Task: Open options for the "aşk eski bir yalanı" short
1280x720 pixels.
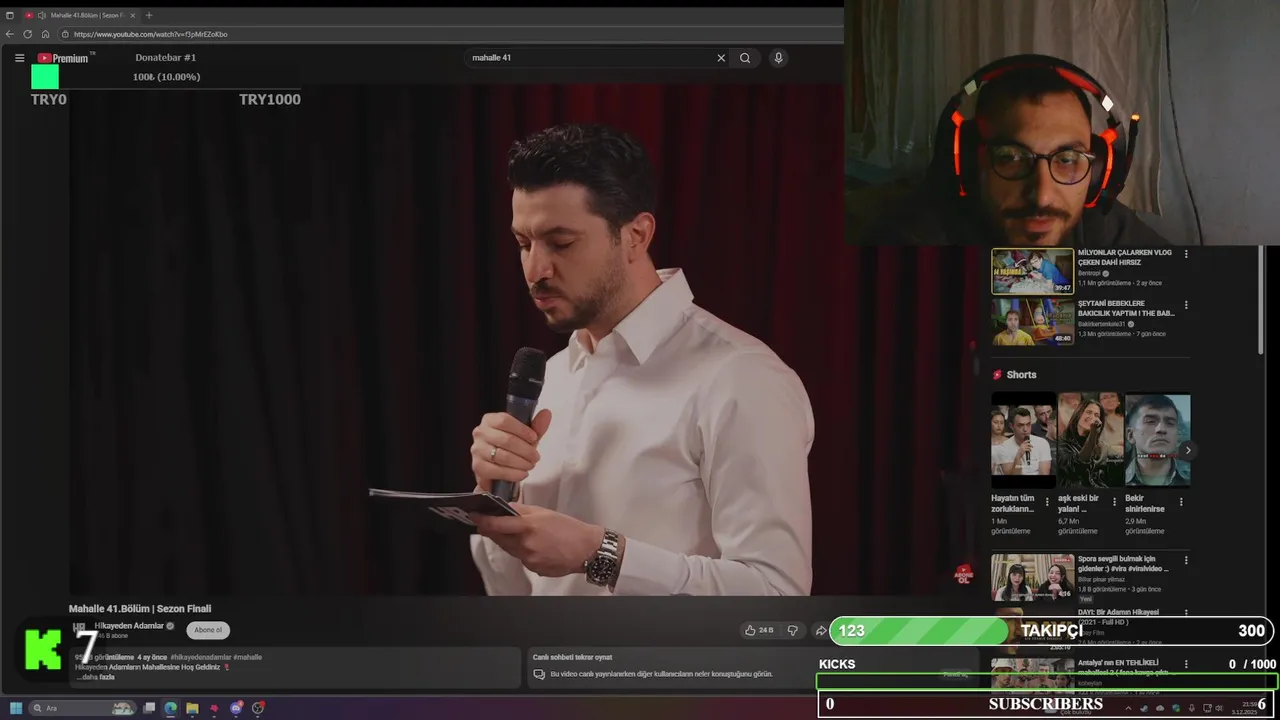Action: point(1114,502)
